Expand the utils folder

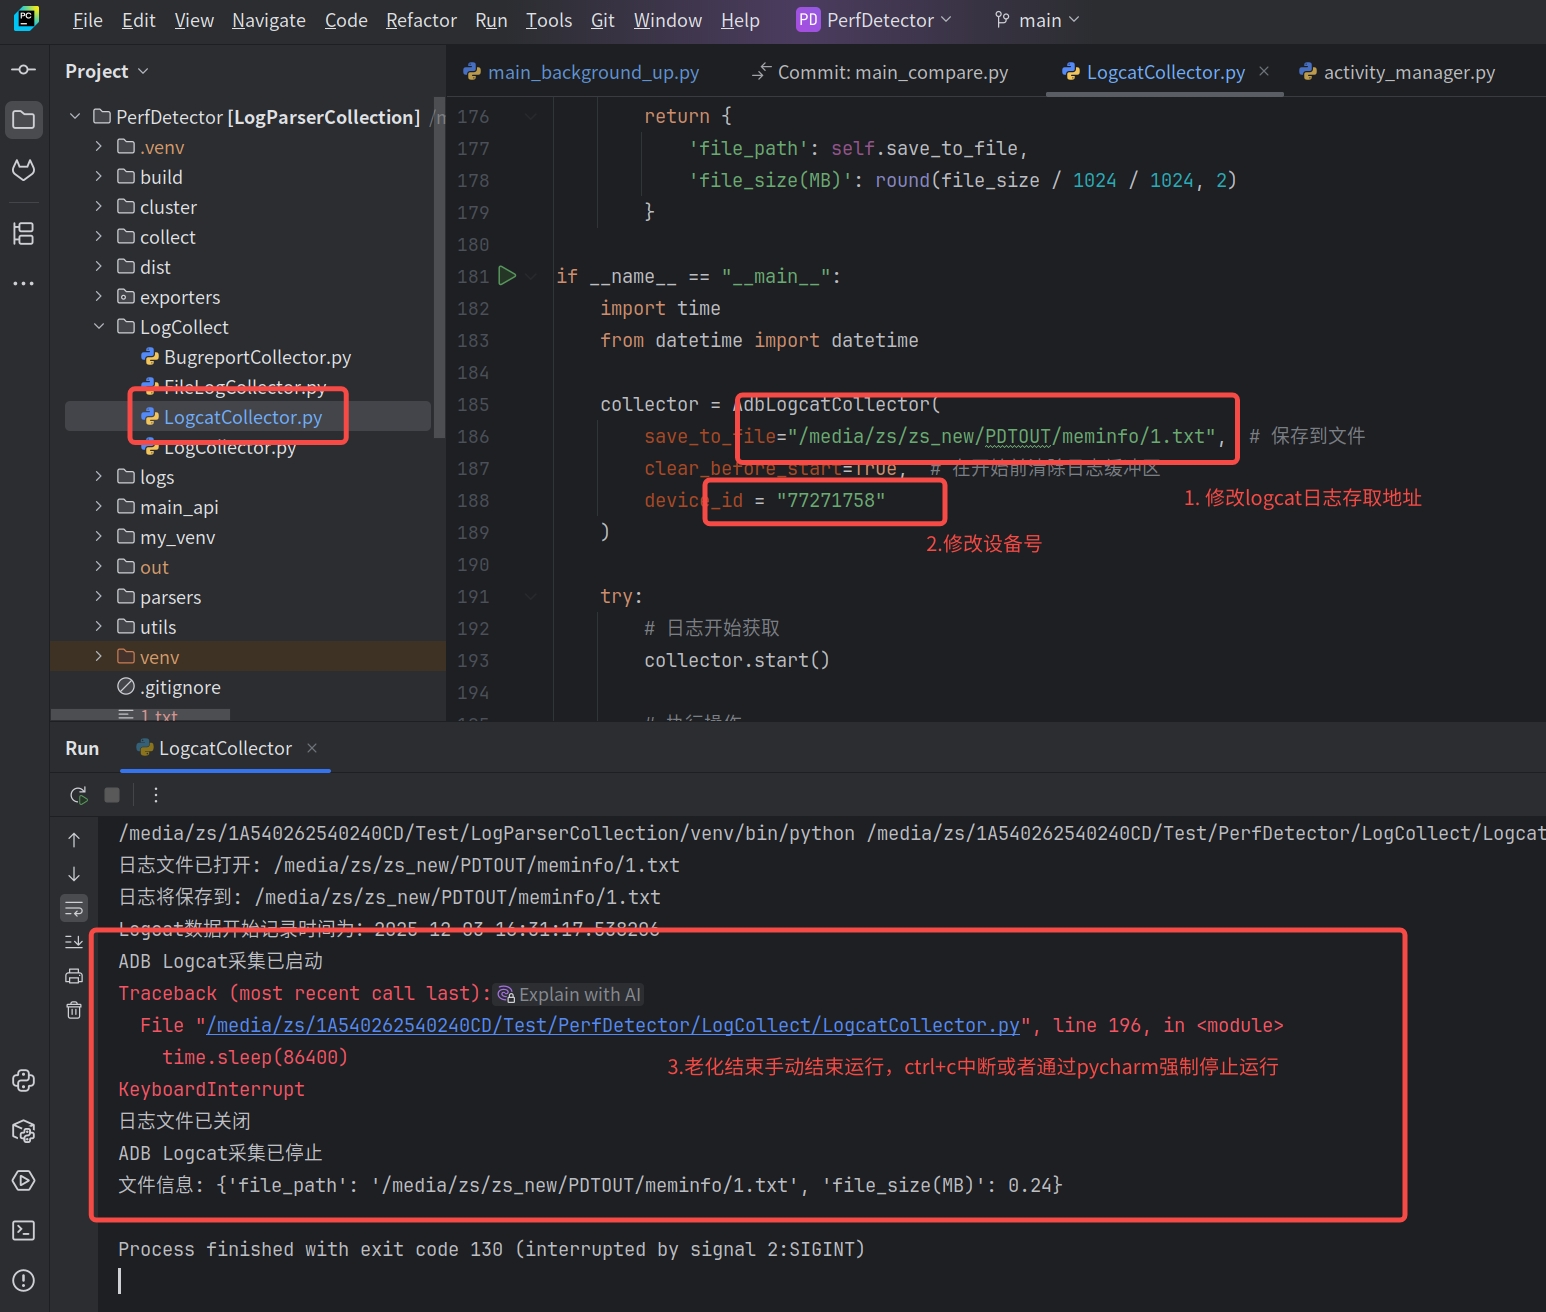click(x=99, y=627)
